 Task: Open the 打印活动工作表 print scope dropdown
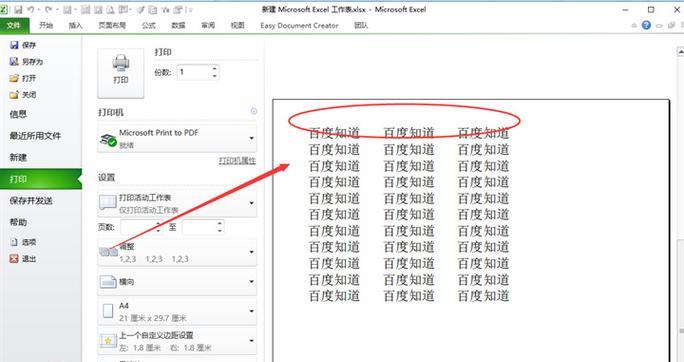click(x=177, y=203)
